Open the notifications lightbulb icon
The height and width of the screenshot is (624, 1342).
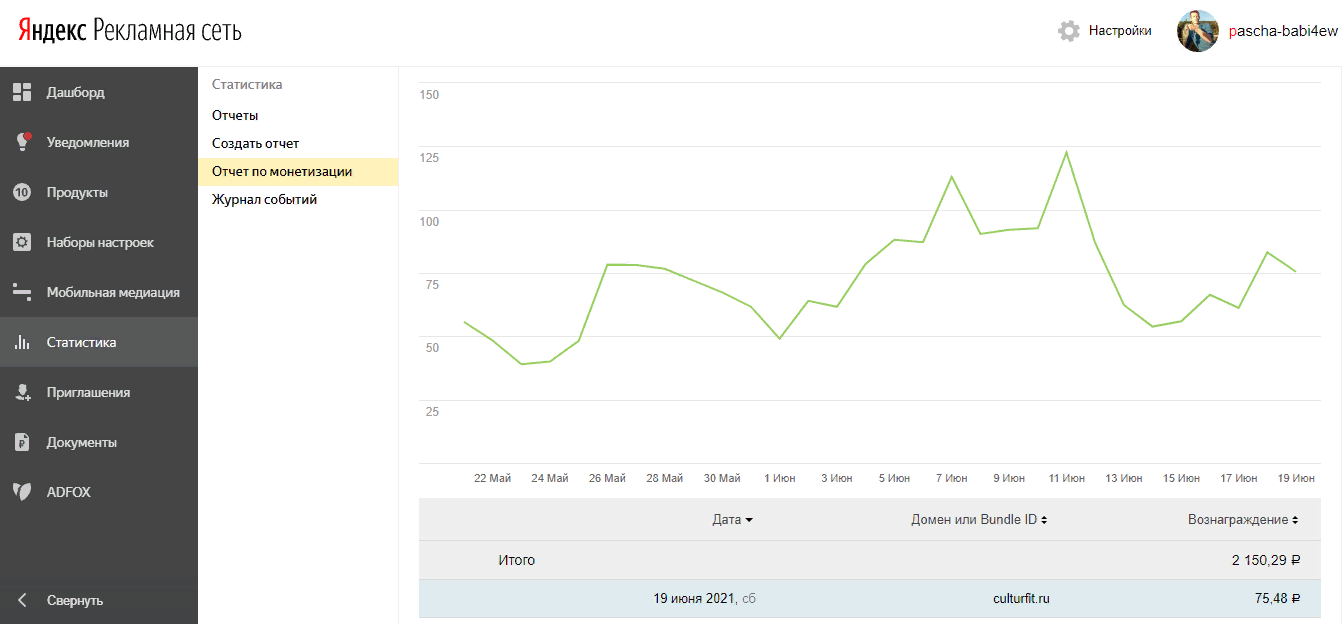coord(22,142)
